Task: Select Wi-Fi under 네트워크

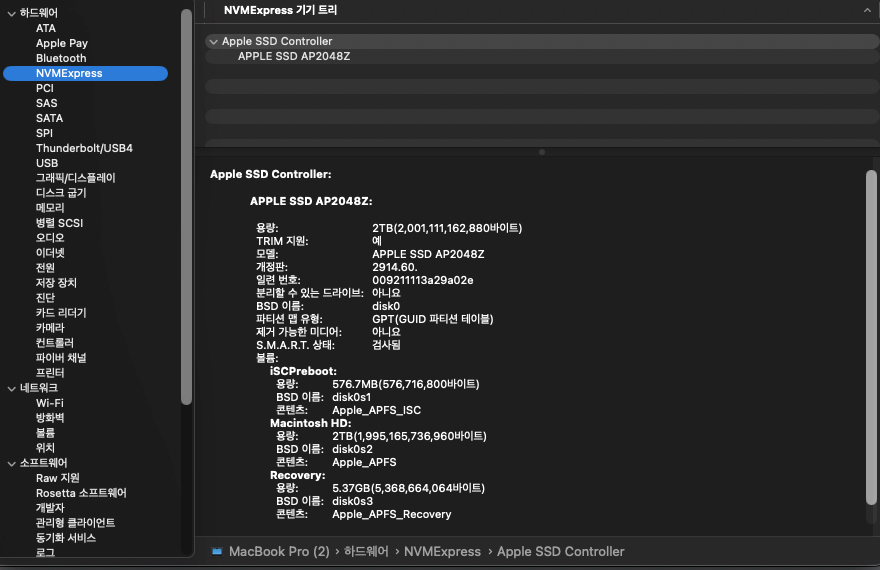Action: point(50,403)
